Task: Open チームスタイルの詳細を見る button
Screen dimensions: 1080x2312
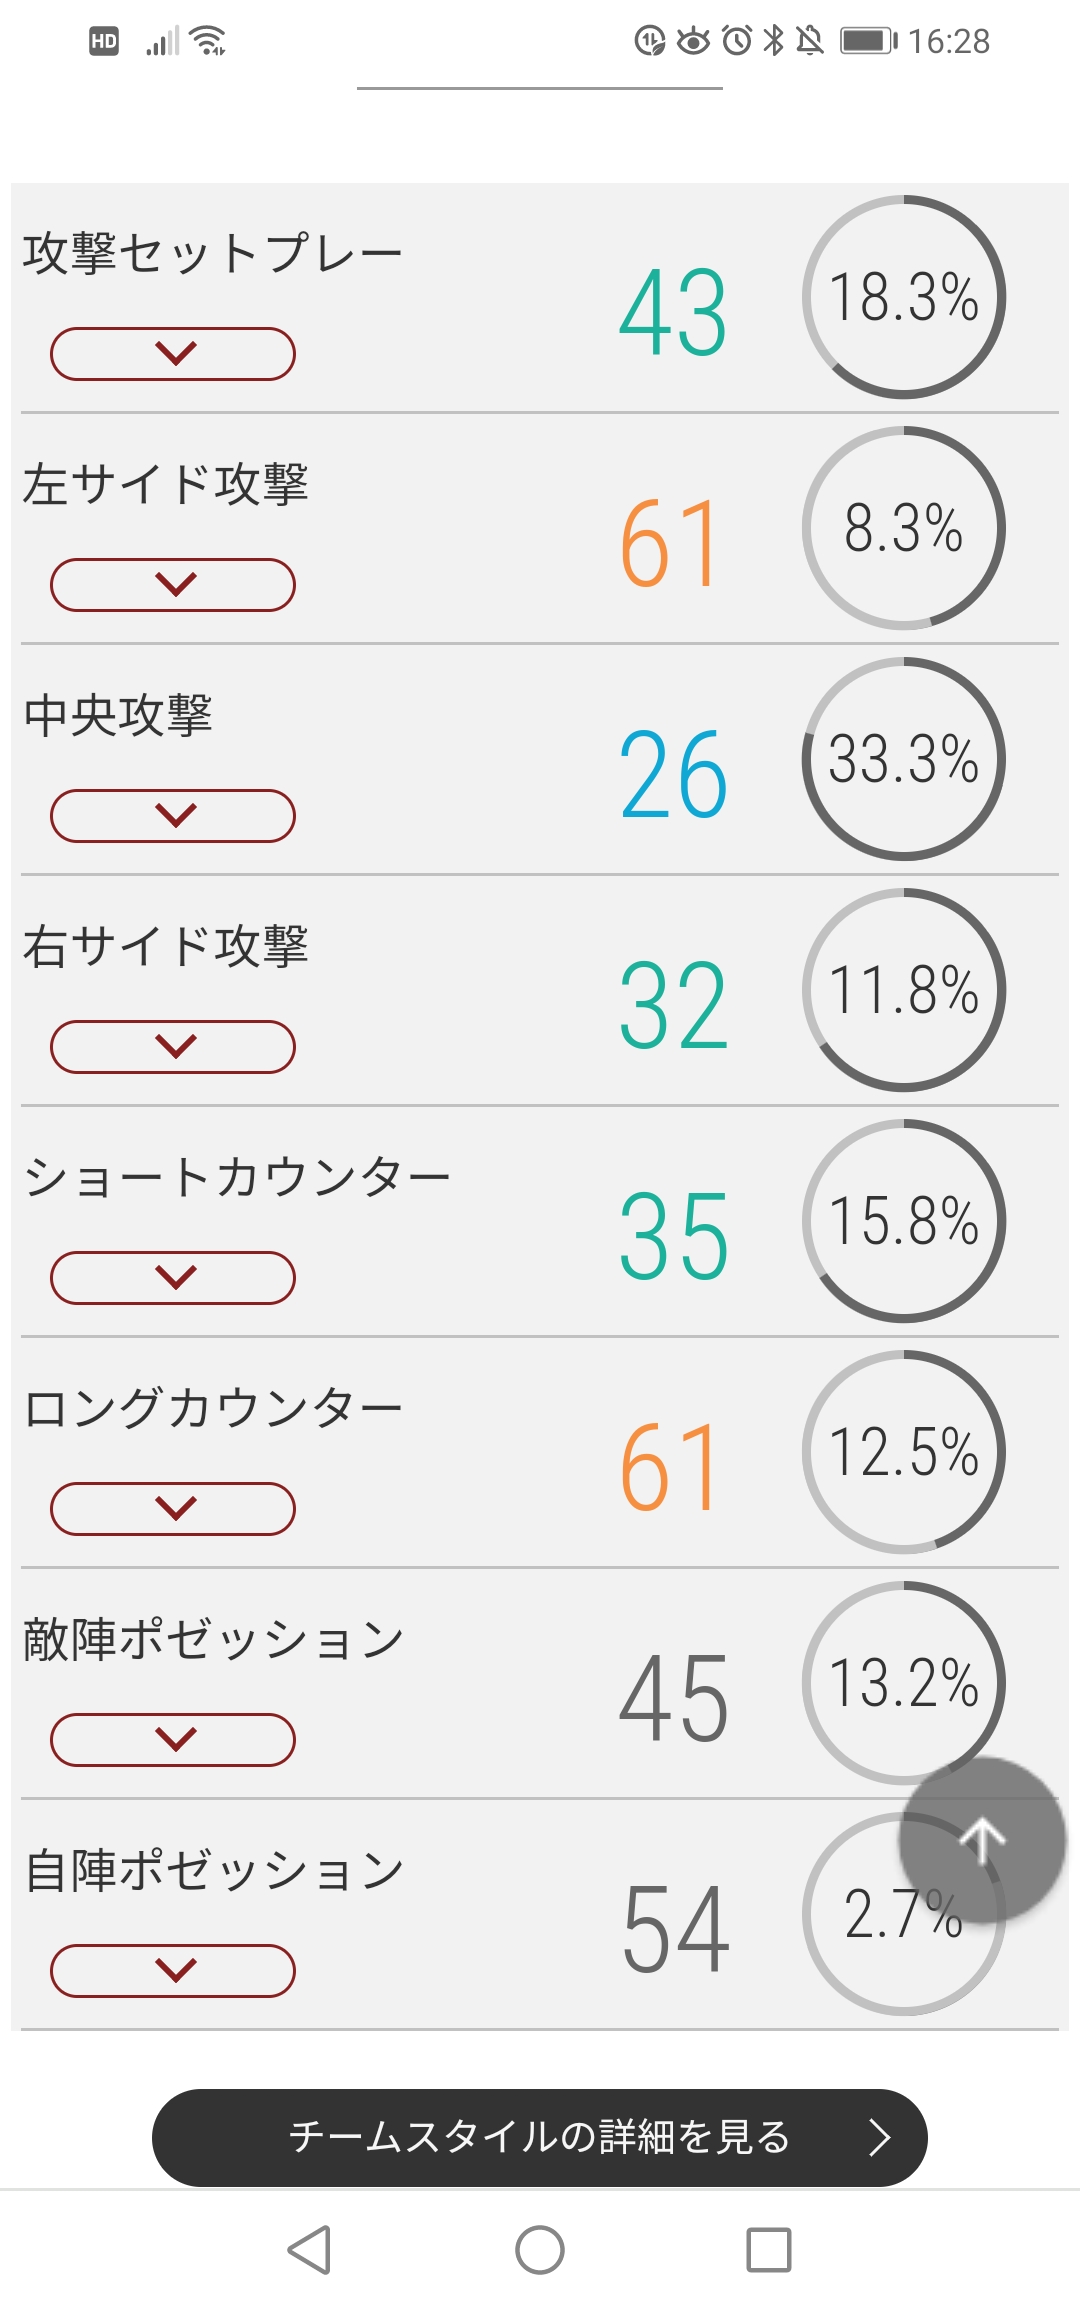Action: pos(540,2137)
